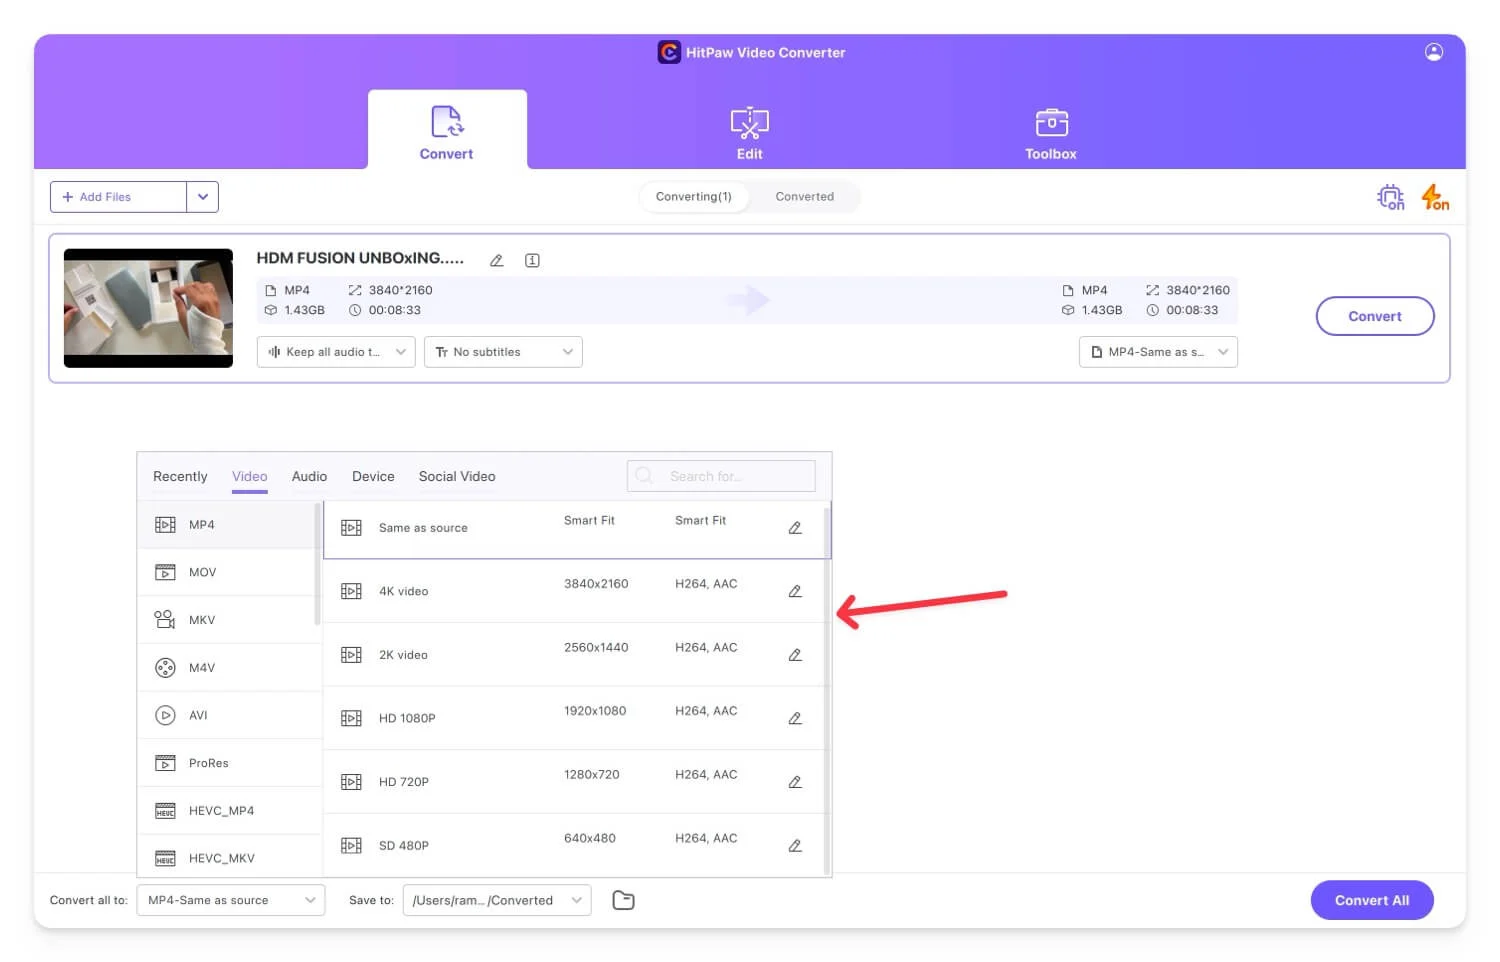
Task: Edit the 4K video preset
Action: [x=795, y=591]
